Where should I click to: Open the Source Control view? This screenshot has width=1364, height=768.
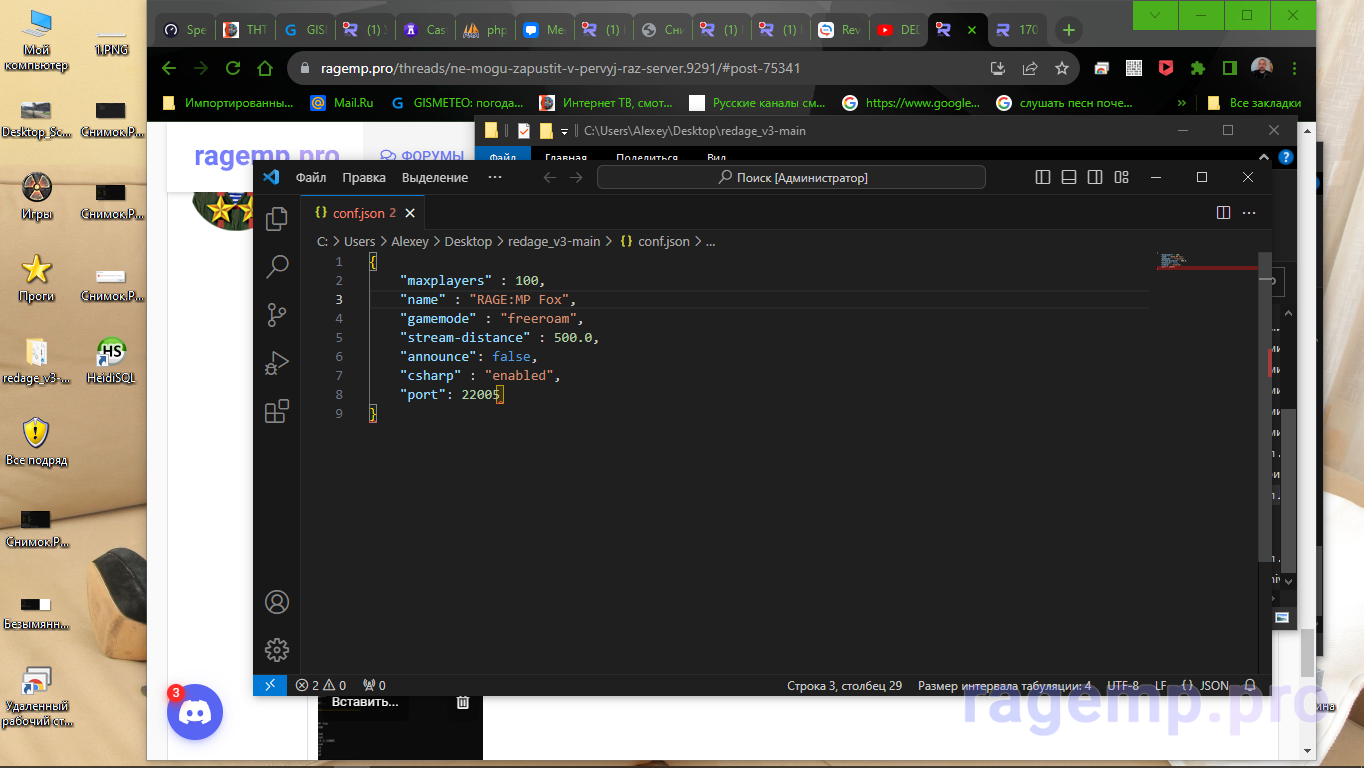[276, 314]
